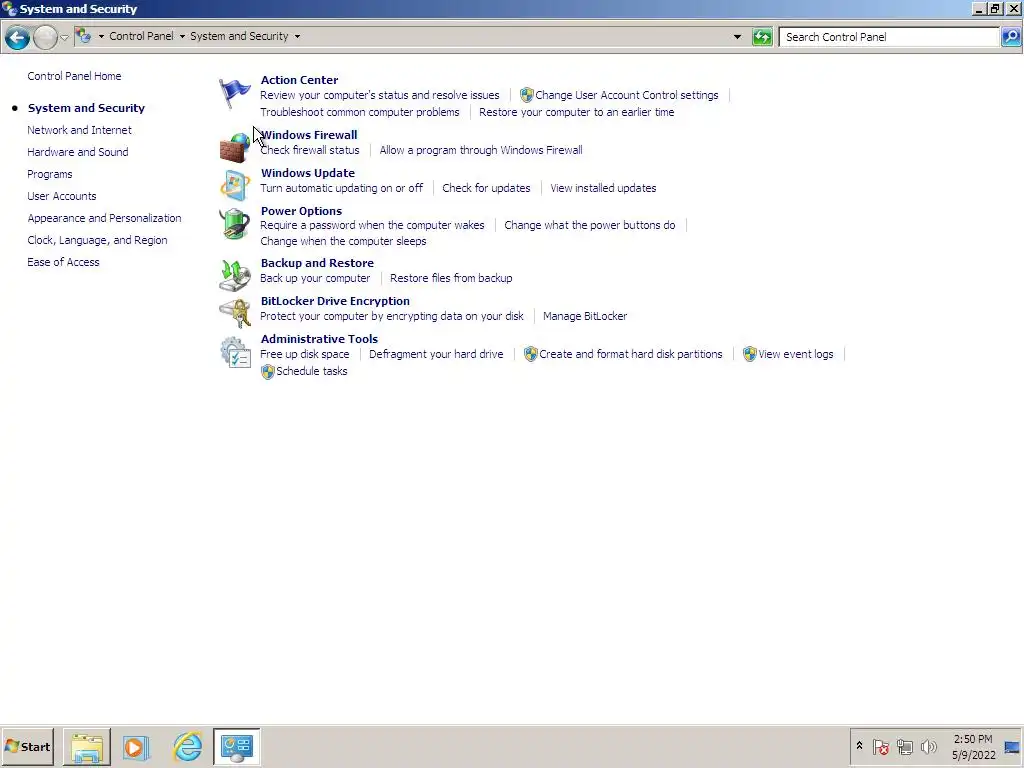The height and width of the screenshot is (768, 1024).
Task: Click Change when the computer sleeps
Action: (343, 241)
